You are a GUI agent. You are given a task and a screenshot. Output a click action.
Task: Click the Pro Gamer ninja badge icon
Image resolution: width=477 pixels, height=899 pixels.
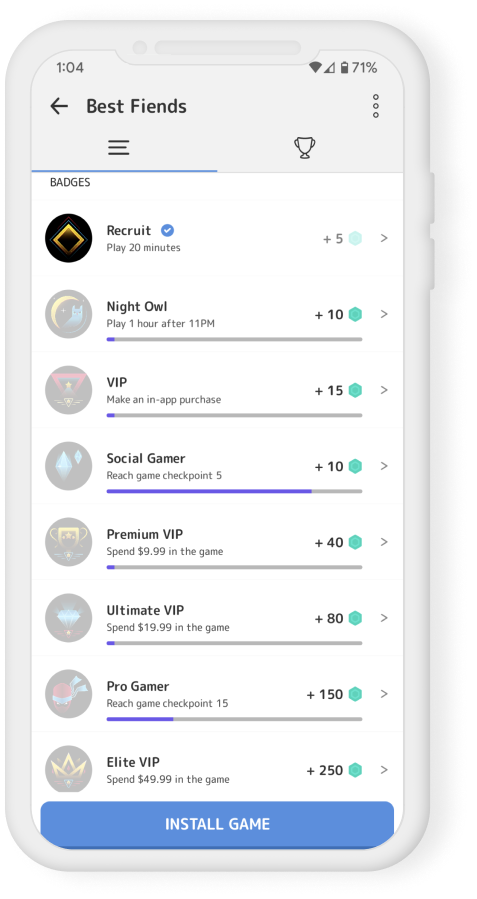69,694
